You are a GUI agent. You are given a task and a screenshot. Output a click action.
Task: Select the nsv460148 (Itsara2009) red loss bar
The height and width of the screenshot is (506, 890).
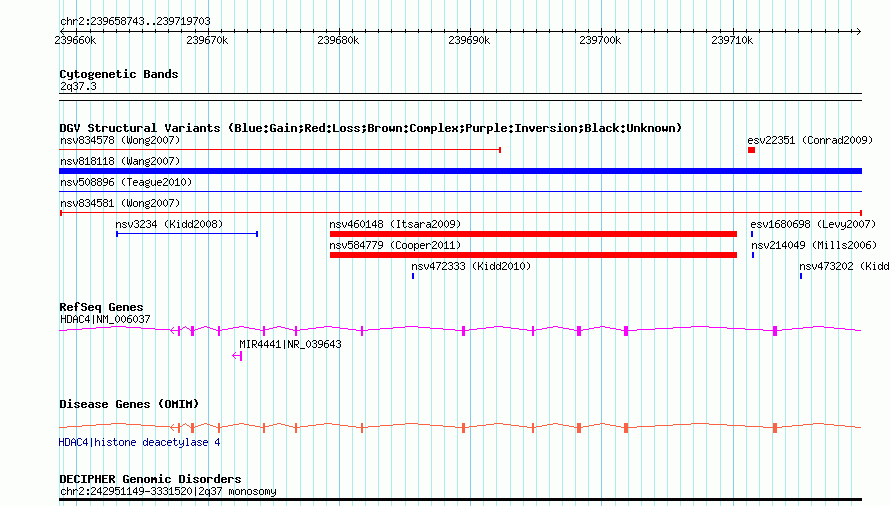(533, 234)
